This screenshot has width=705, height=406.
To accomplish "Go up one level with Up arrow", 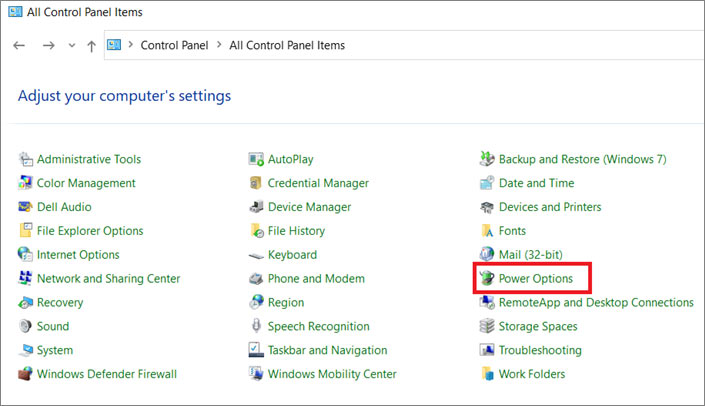I will click(x=91, y=46).
